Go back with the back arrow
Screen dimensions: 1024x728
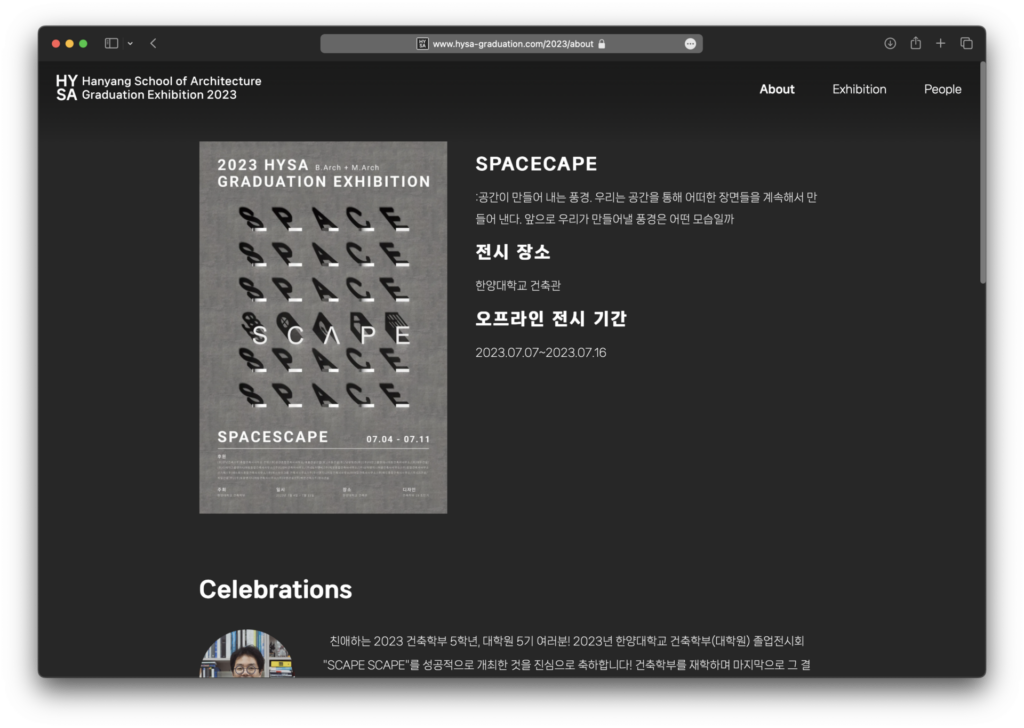click(153, 44)
